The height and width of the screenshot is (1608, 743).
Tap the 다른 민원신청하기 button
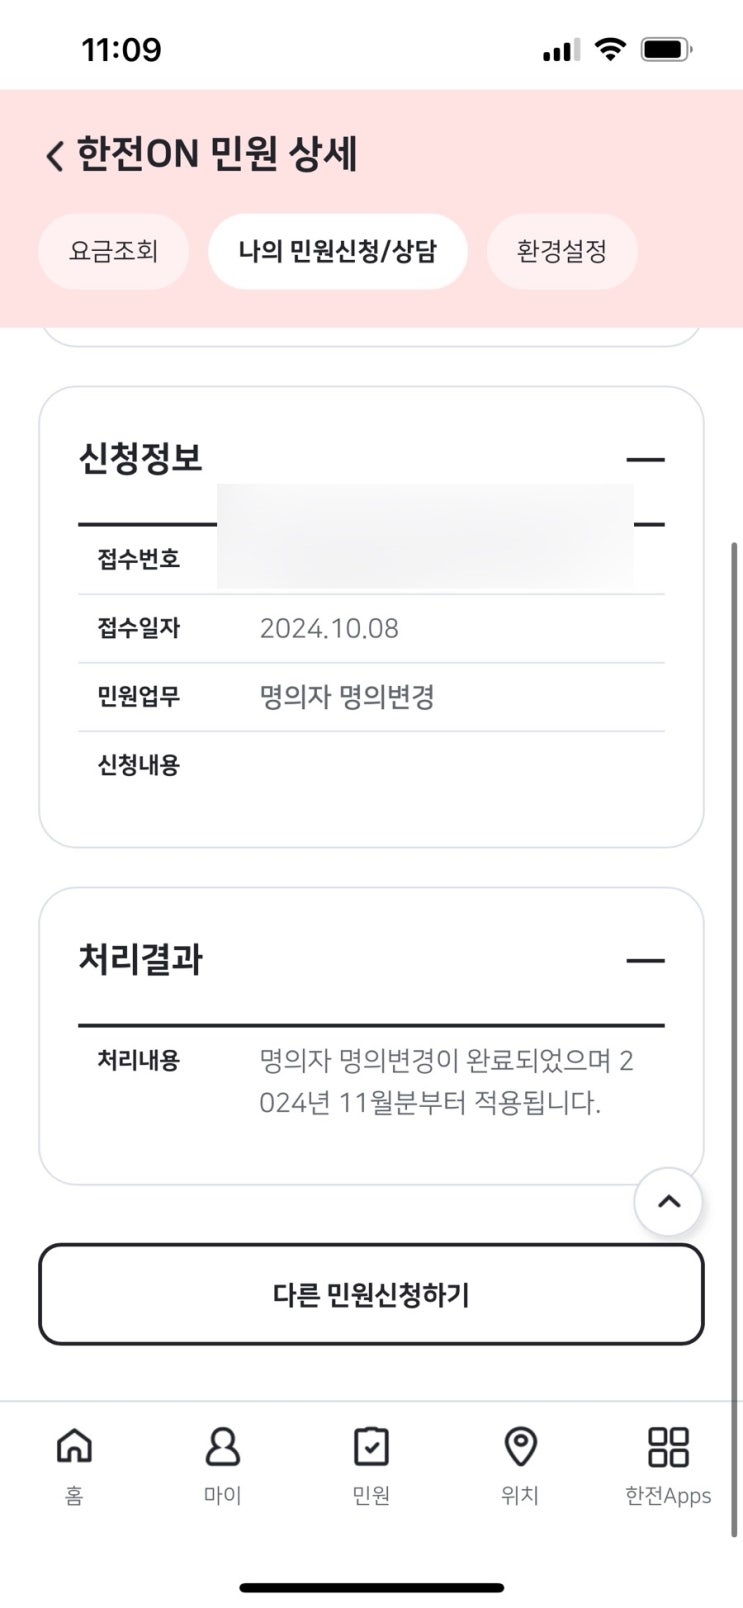tap(371, 1294)
